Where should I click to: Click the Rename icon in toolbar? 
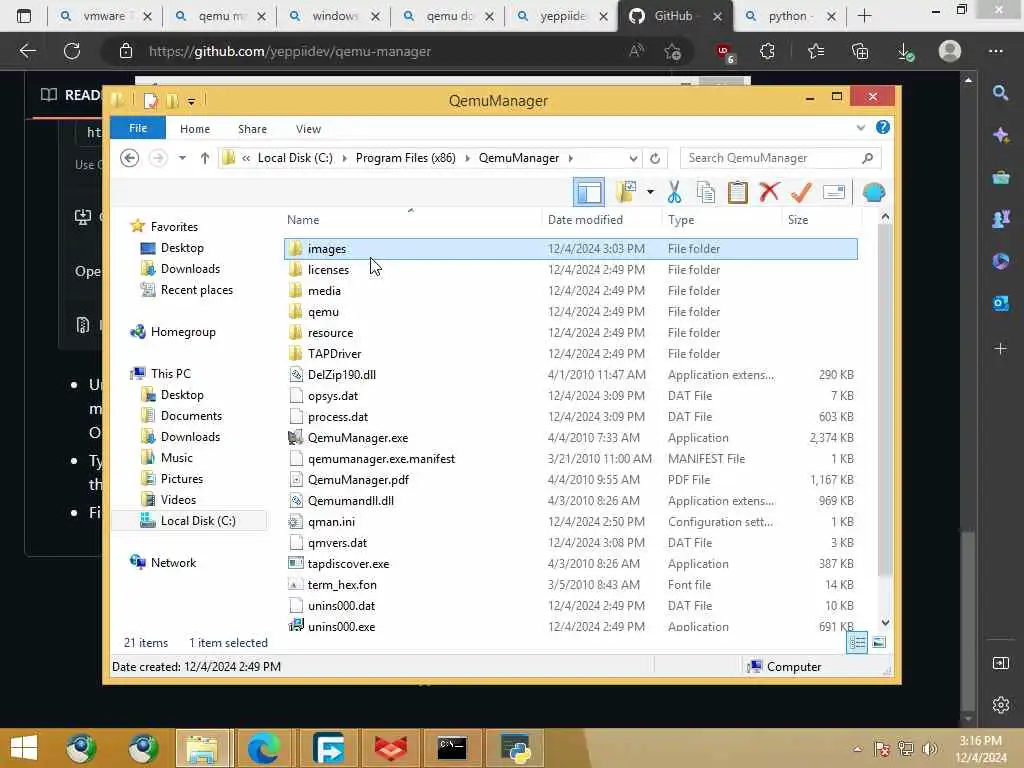(x=834, y=192)
